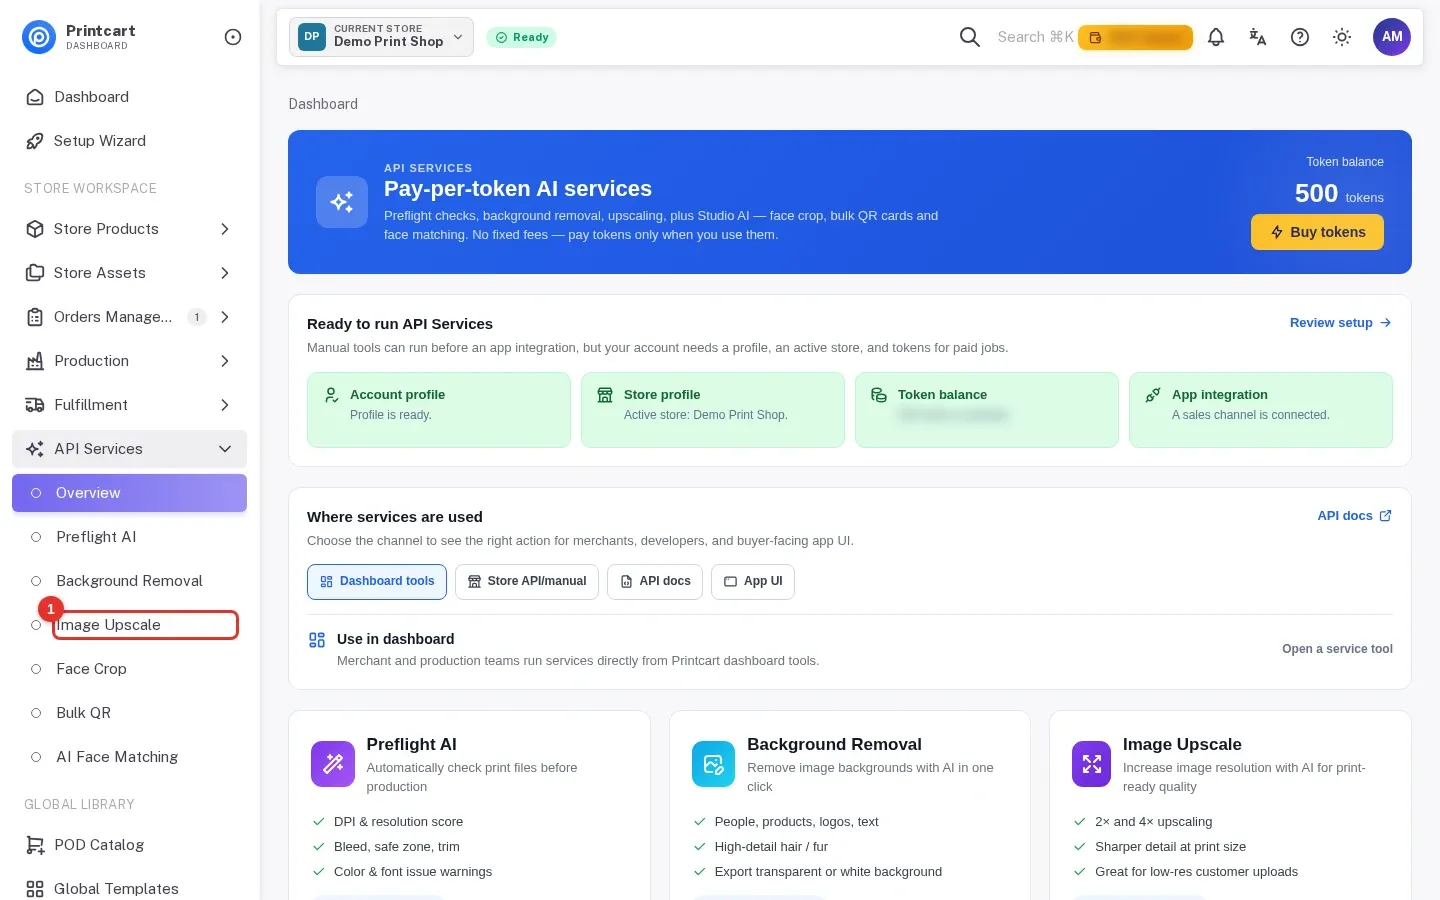This screenshot has height=900, width=1440.
Task: Click the Image Upscale card expand icon
Action: (1092, 764)
